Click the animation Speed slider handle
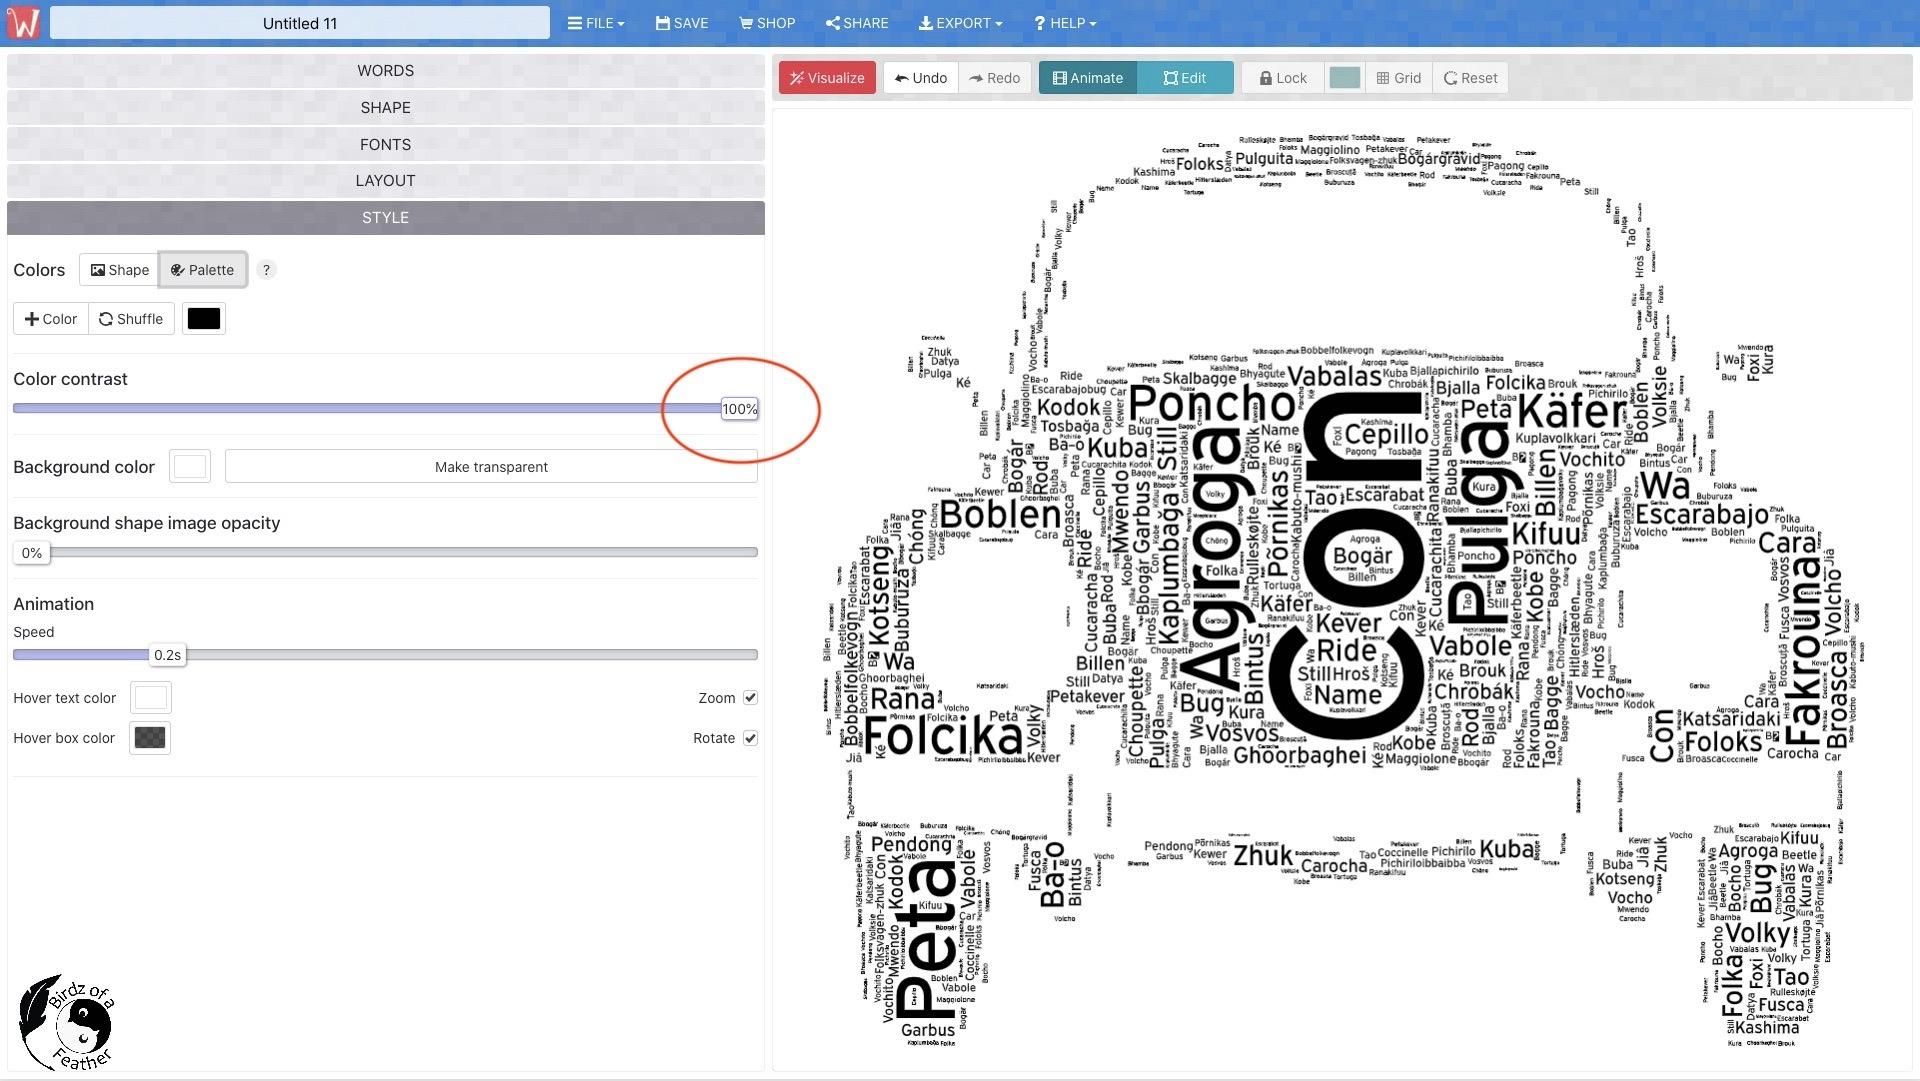Viewport: 1920px width, 1081px height. point(167,655)
